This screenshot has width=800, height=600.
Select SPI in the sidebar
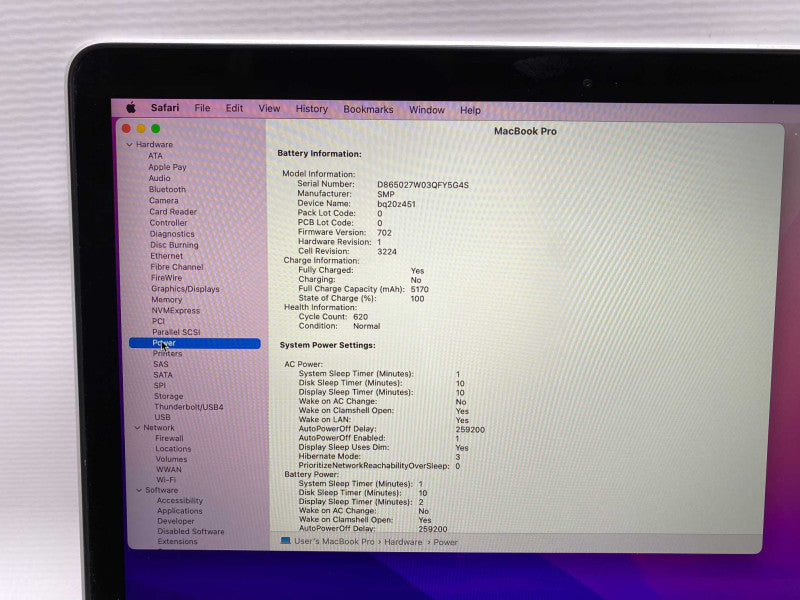click(x=160, y=386)
